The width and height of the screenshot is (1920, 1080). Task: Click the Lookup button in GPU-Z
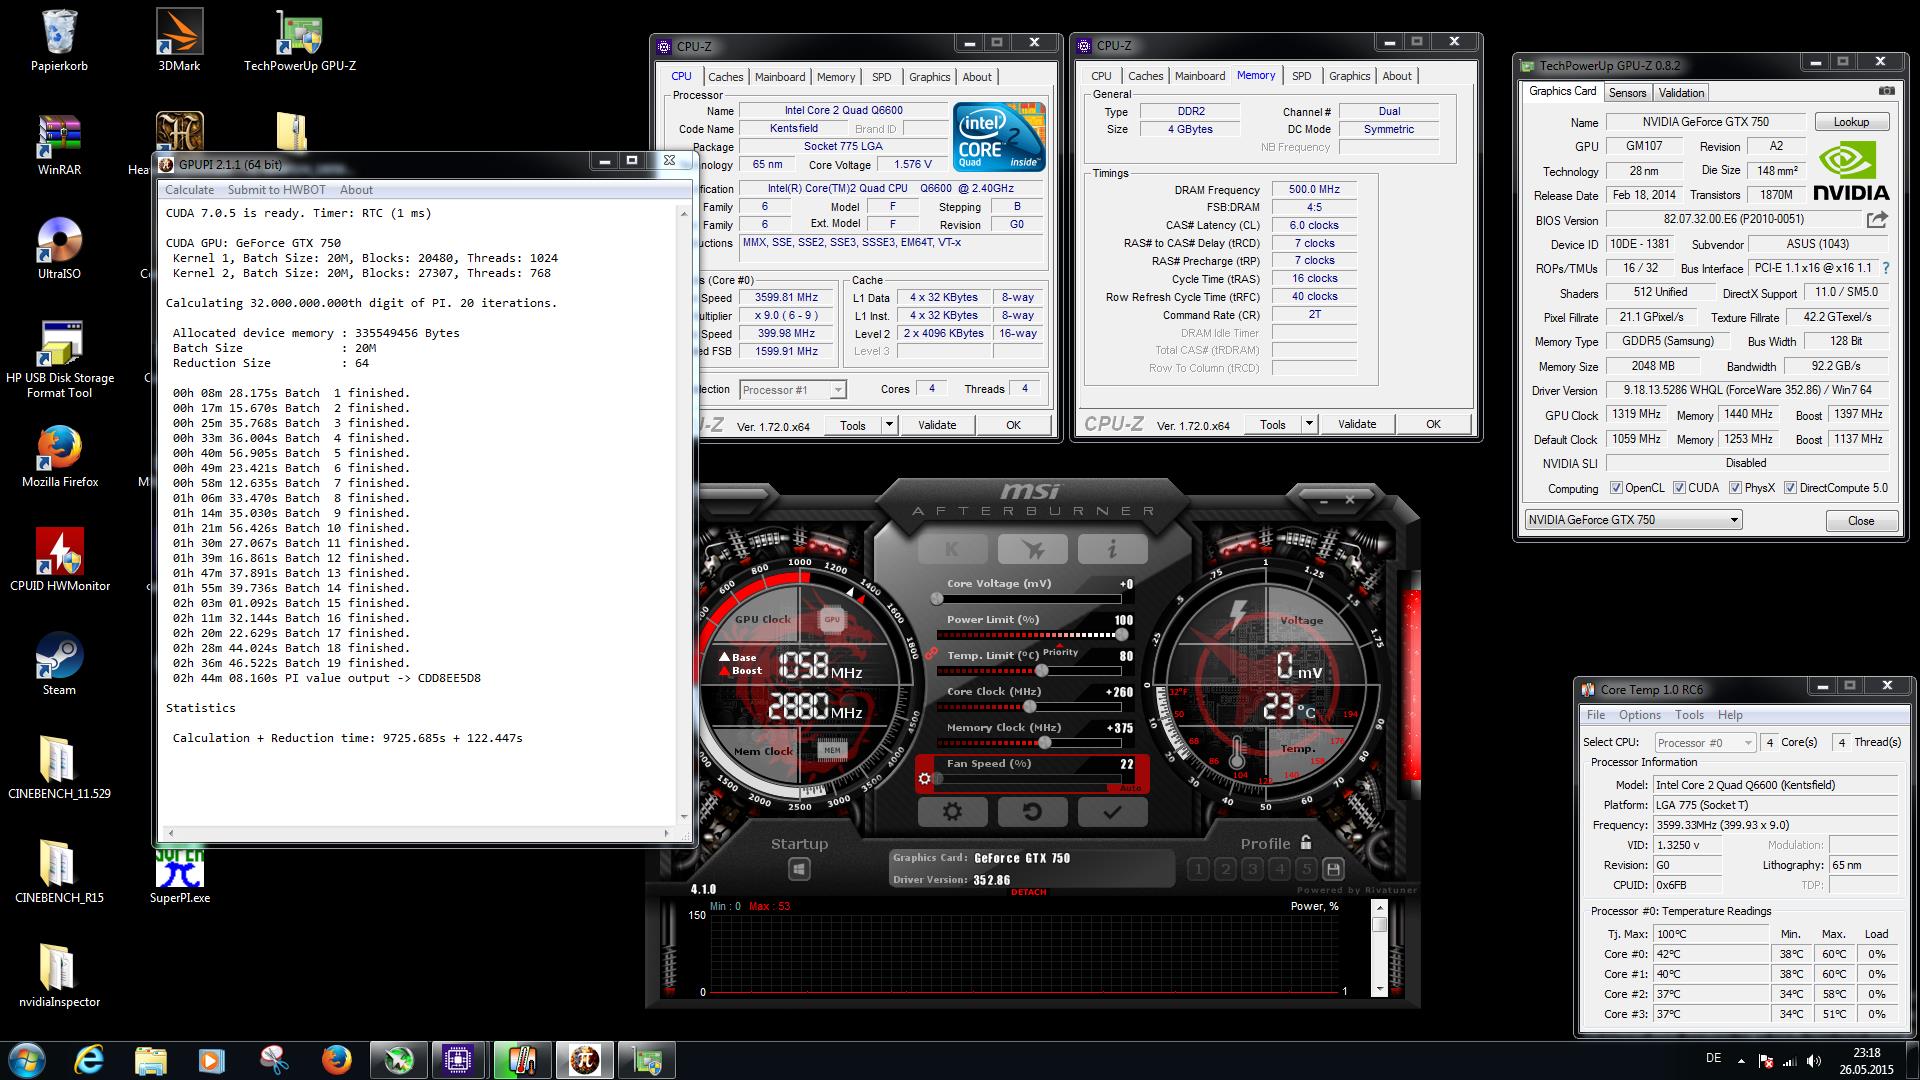tap(1851, 122)
